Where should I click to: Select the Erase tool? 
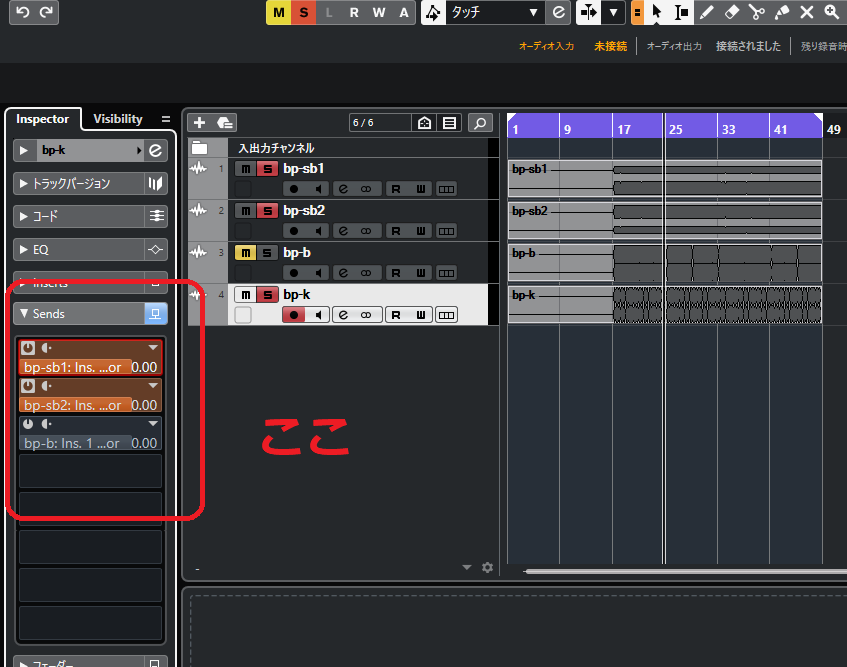[x=731, y=12]
